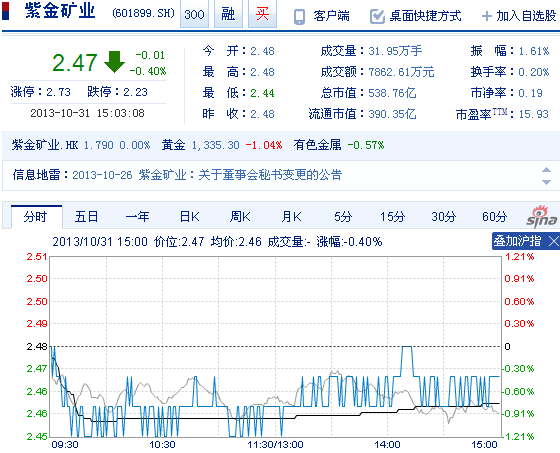Switch to the 5分 five-minute tab
The height and width of the screenshot is (453, 560).
coord(343,217)
